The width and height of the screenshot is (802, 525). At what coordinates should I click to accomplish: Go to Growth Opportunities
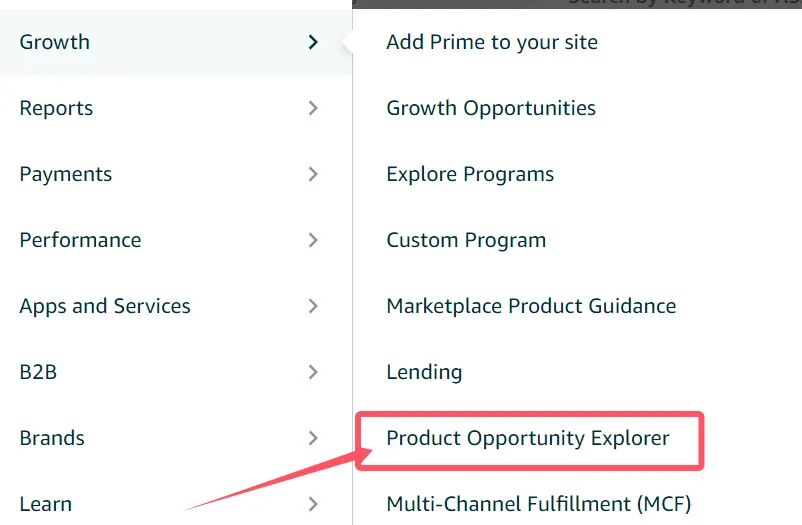point(491,108)
